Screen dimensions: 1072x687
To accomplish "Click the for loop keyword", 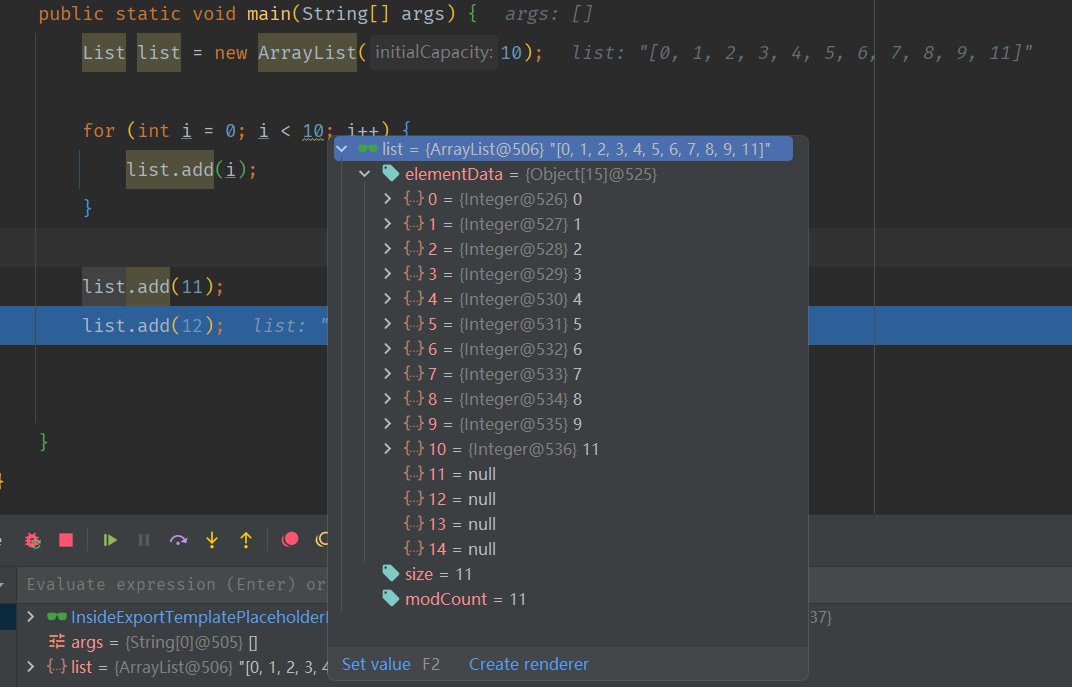I will coord(98,130).
